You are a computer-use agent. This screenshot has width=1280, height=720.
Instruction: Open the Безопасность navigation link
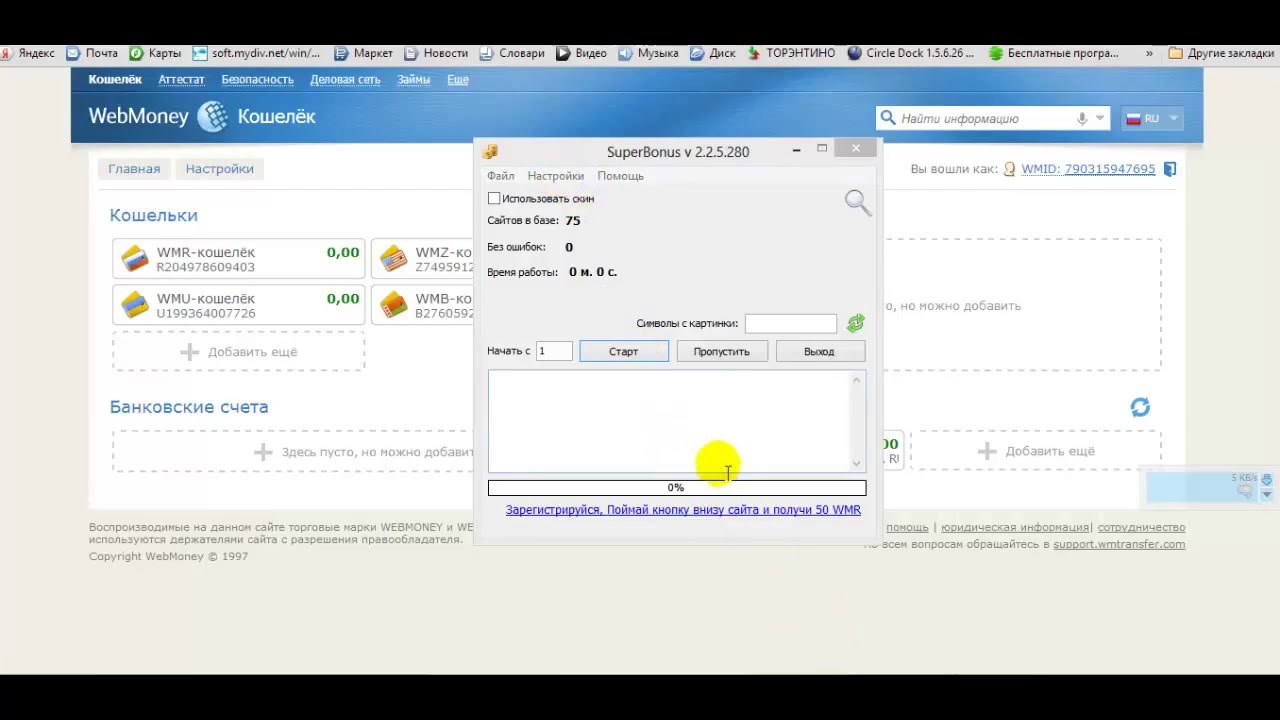[x=257, y=79]
